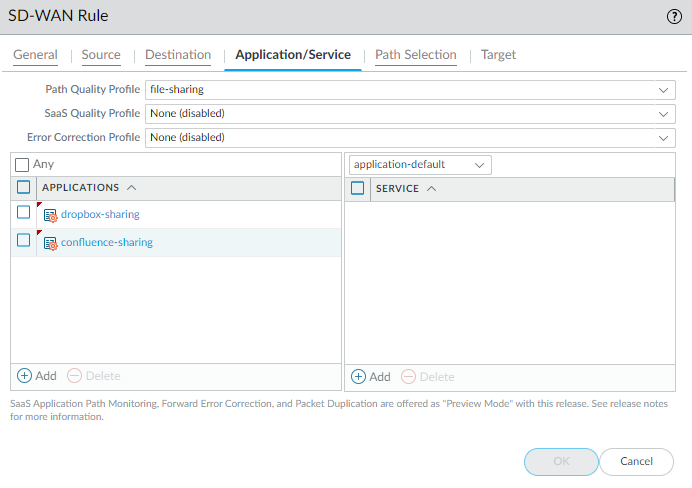Enable the Any applications checkbox

point(22,164)
